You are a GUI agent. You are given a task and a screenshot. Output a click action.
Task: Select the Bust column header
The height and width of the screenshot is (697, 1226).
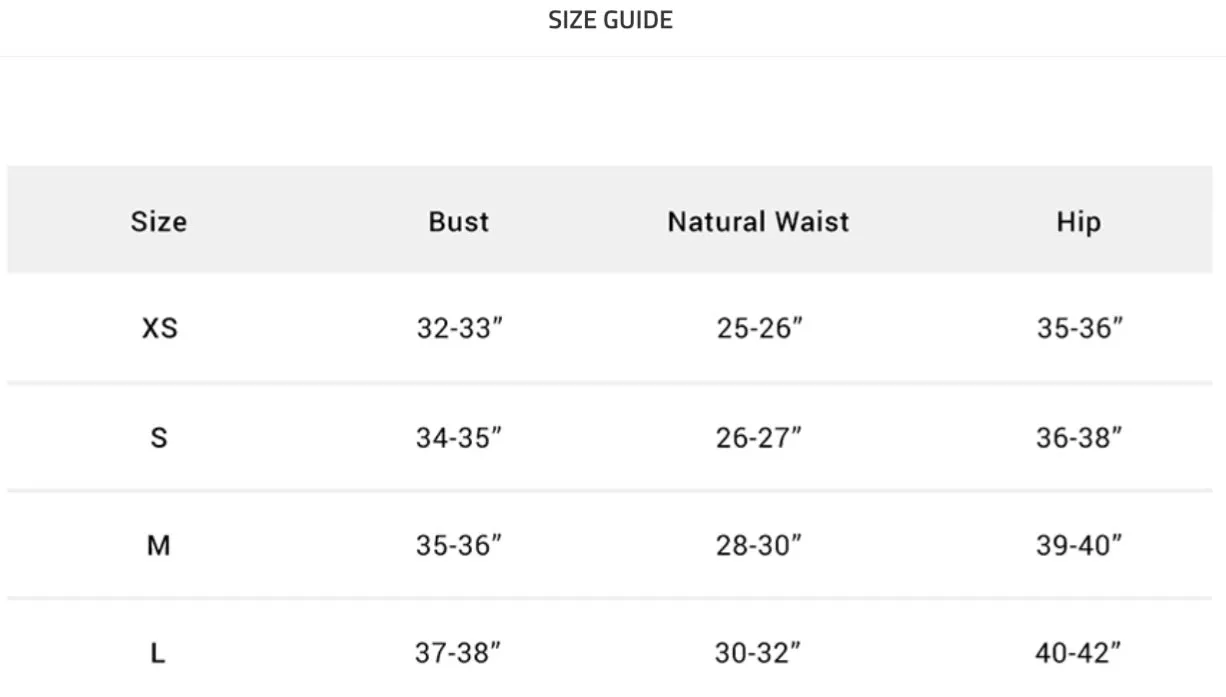tap(458, 221)
